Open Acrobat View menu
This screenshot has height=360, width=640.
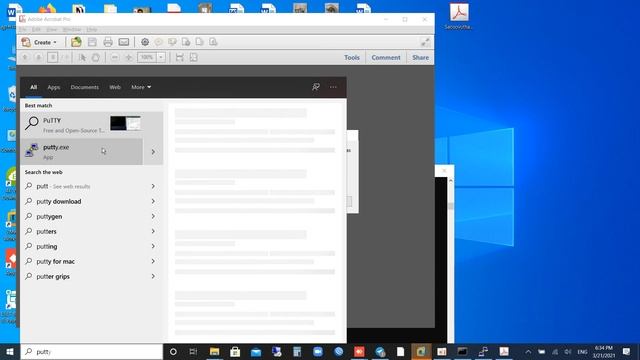click(51, 29)
